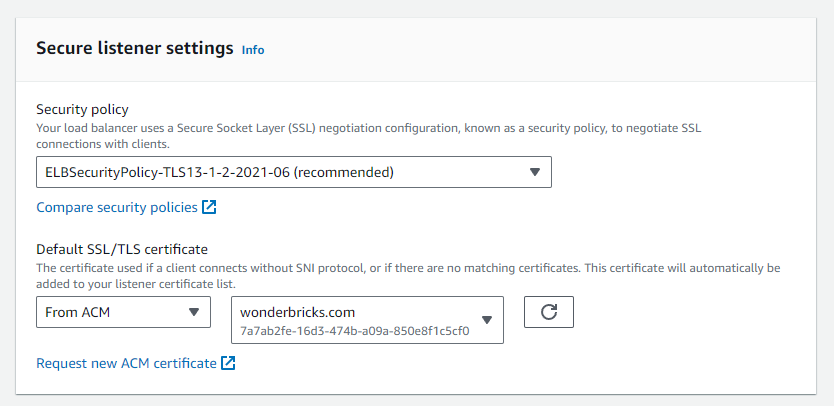Click the wonderbricks.com certificate dropdown triangle
This screenshot has width=834, height=406.
[487, 320]
